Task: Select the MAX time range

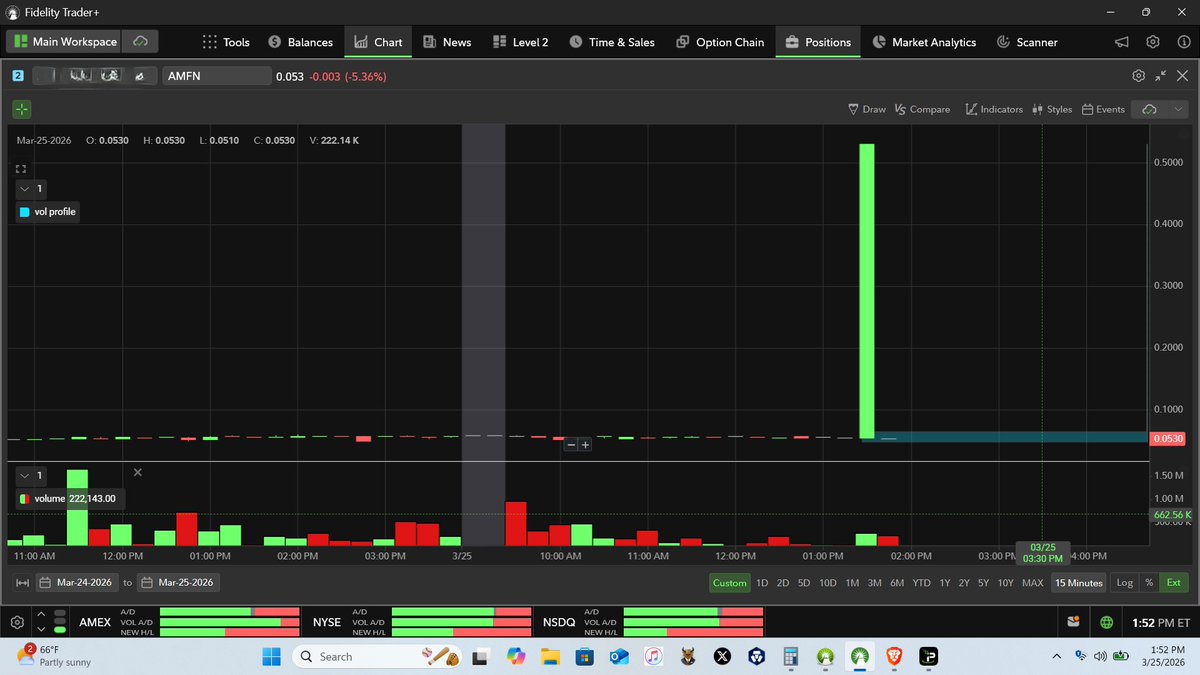Action: click(x=1032, y=583)
